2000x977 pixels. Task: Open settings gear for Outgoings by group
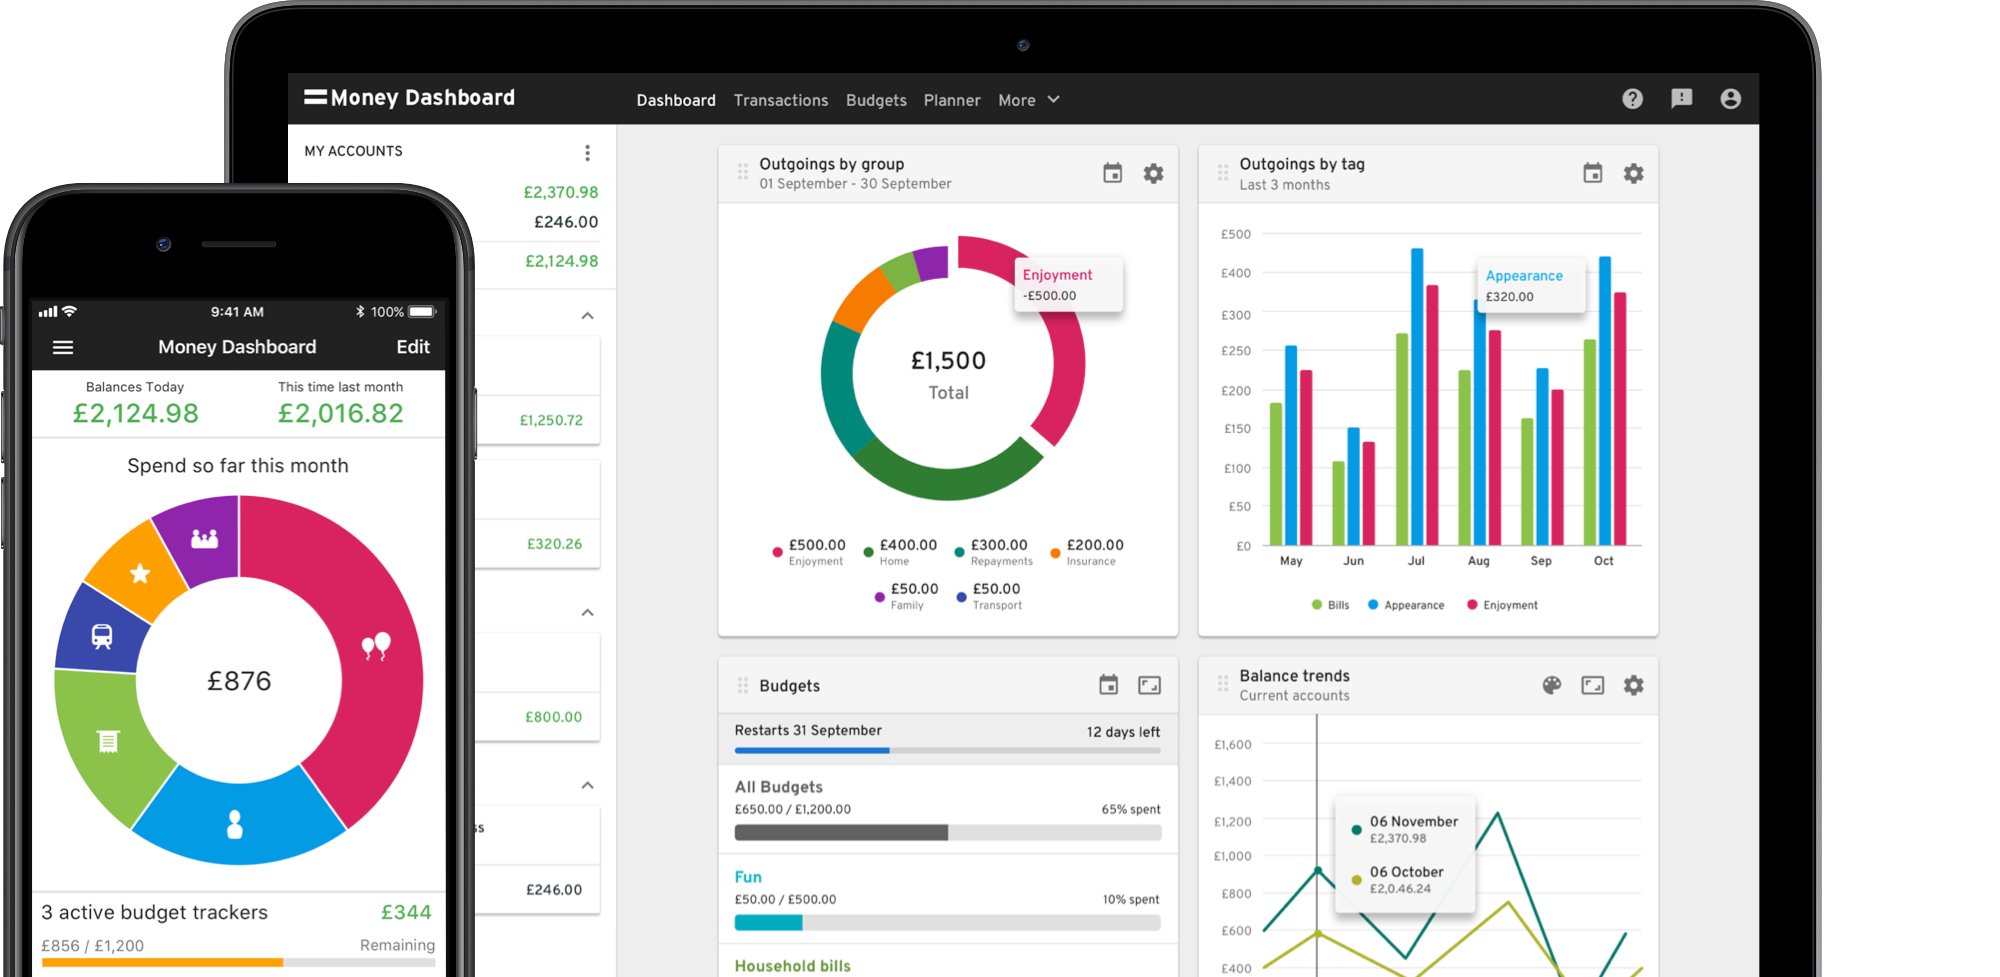1153,173
